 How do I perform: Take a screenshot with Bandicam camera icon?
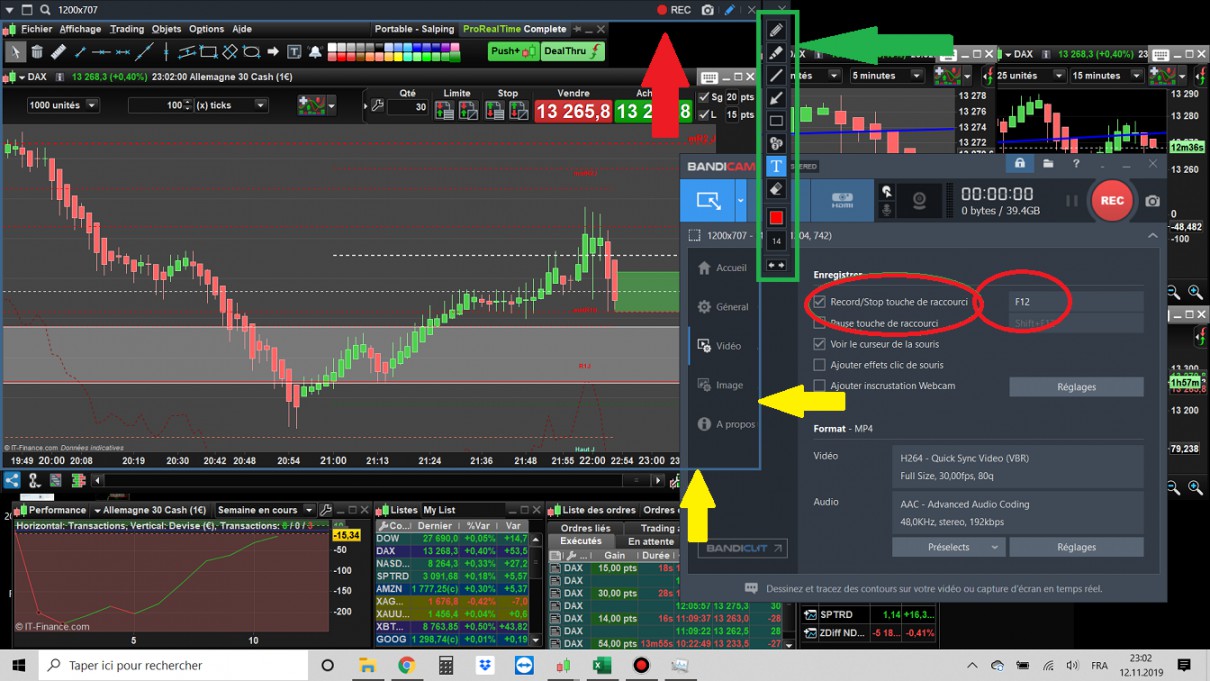click(1153, 201)
